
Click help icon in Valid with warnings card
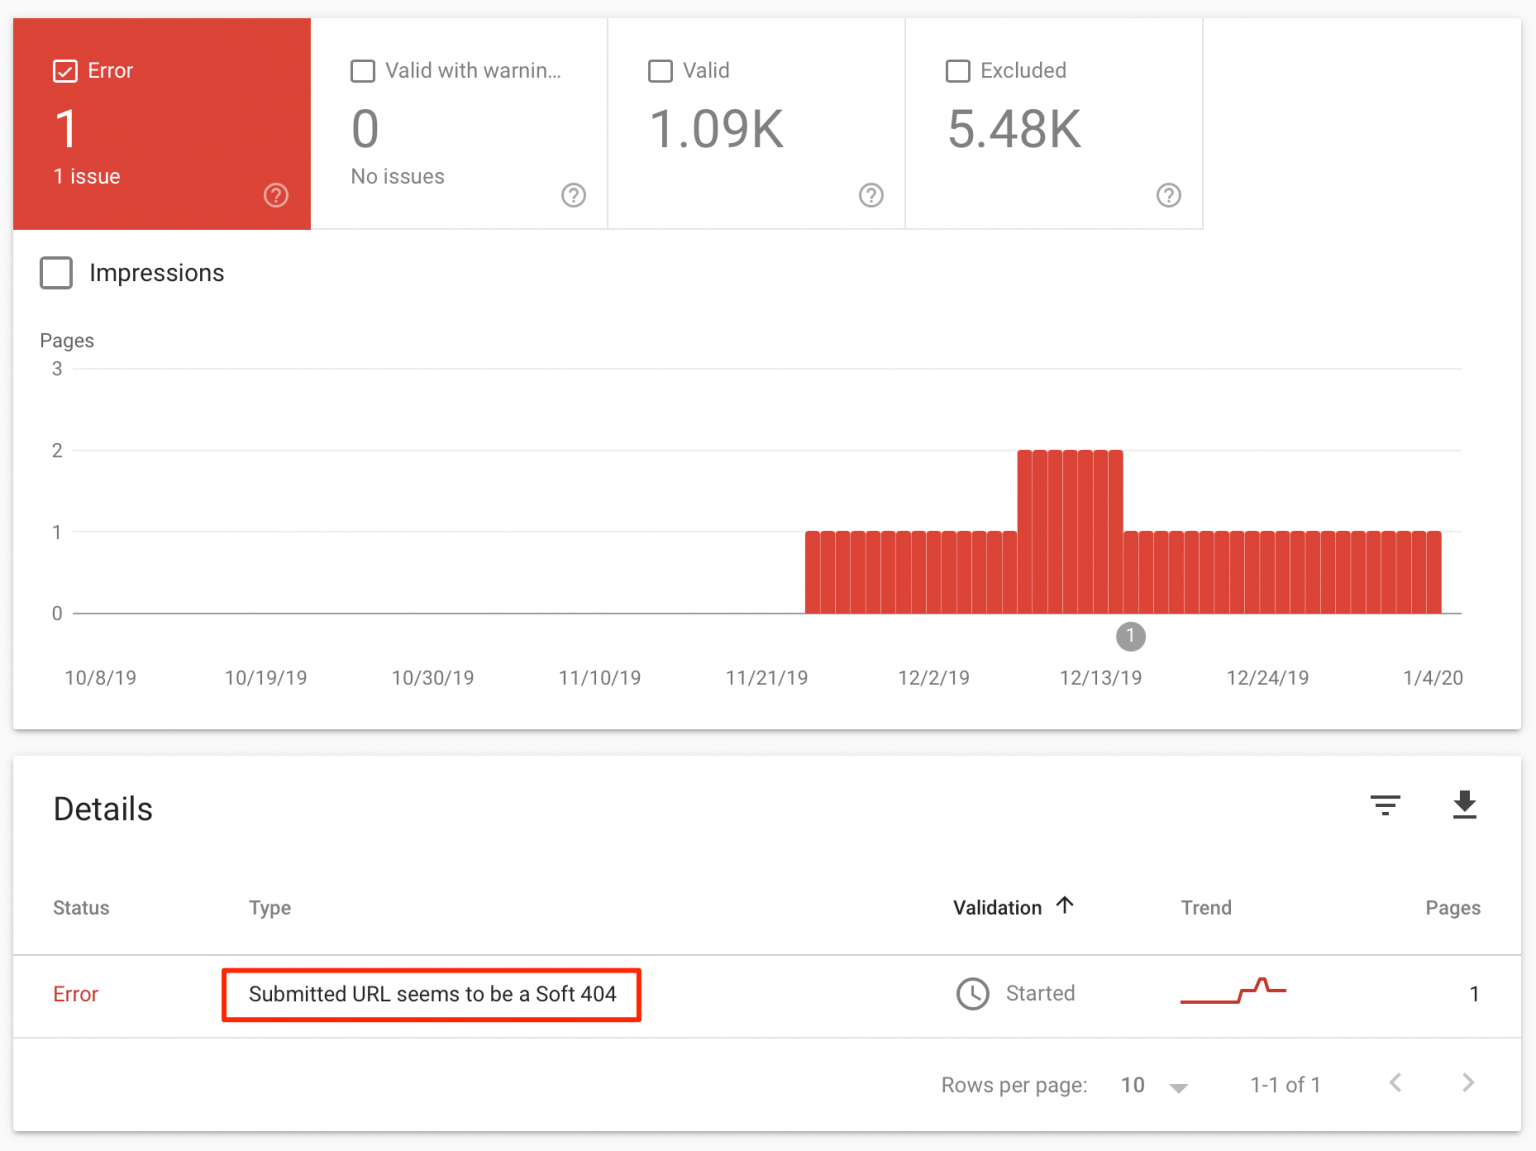573,195
